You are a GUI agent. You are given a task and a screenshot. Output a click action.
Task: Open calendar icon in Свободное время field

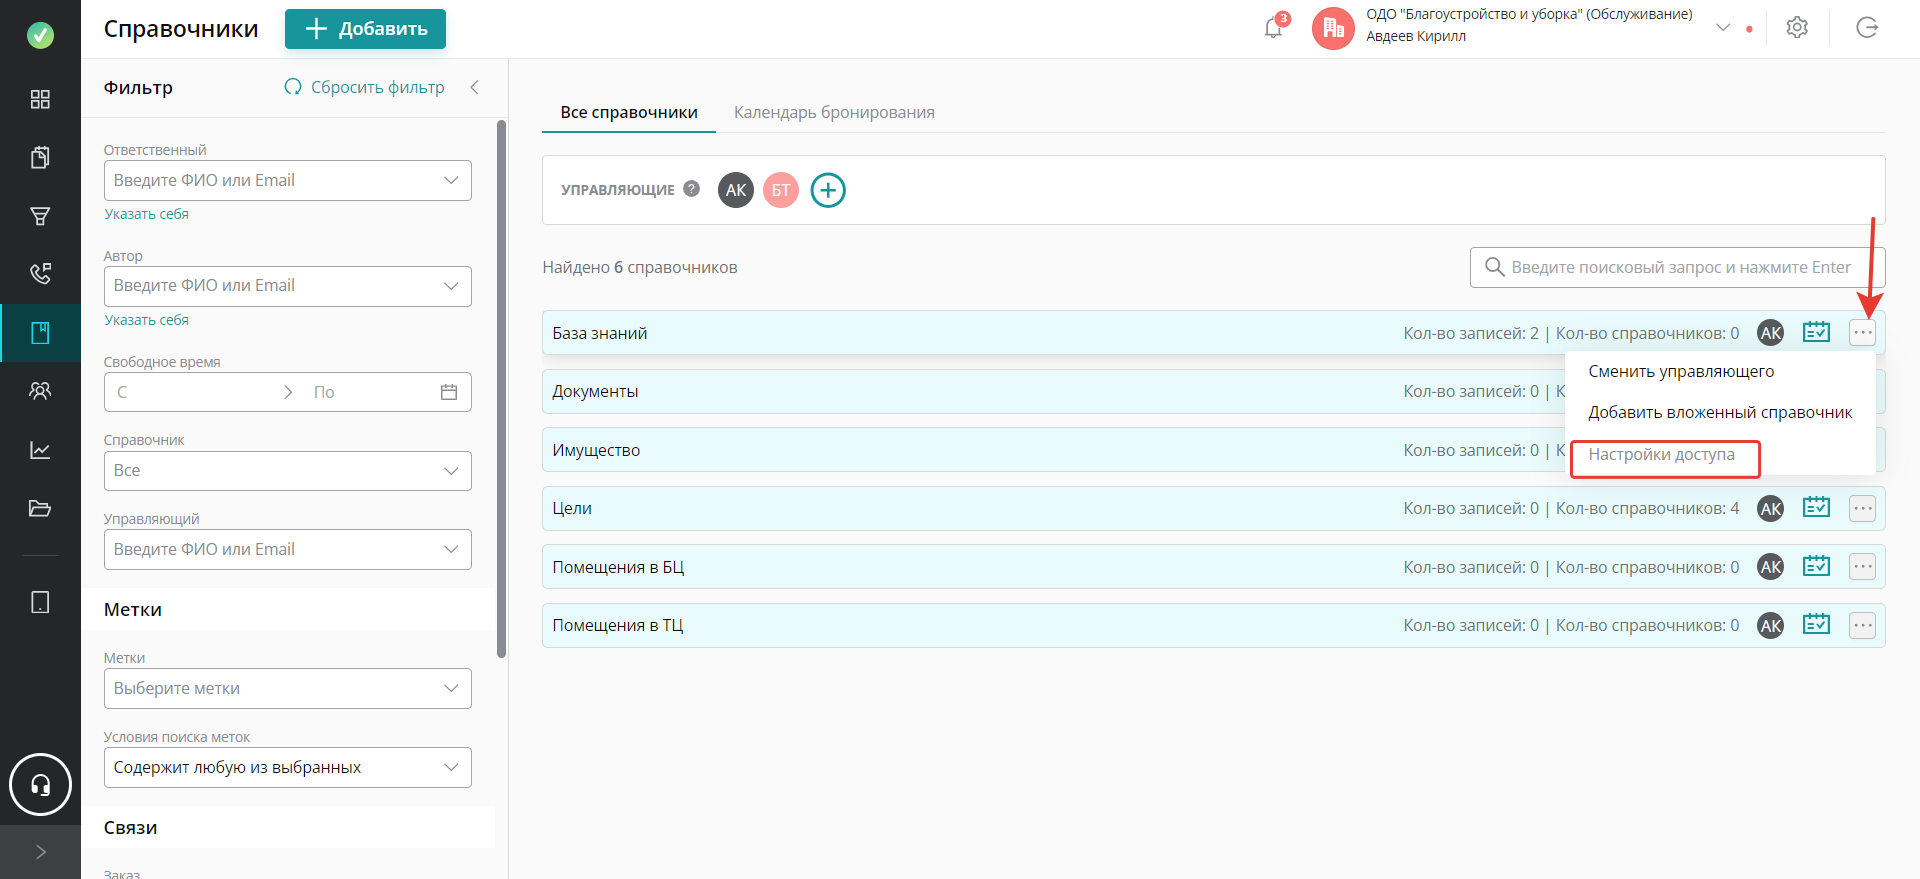tap(449, 392)
